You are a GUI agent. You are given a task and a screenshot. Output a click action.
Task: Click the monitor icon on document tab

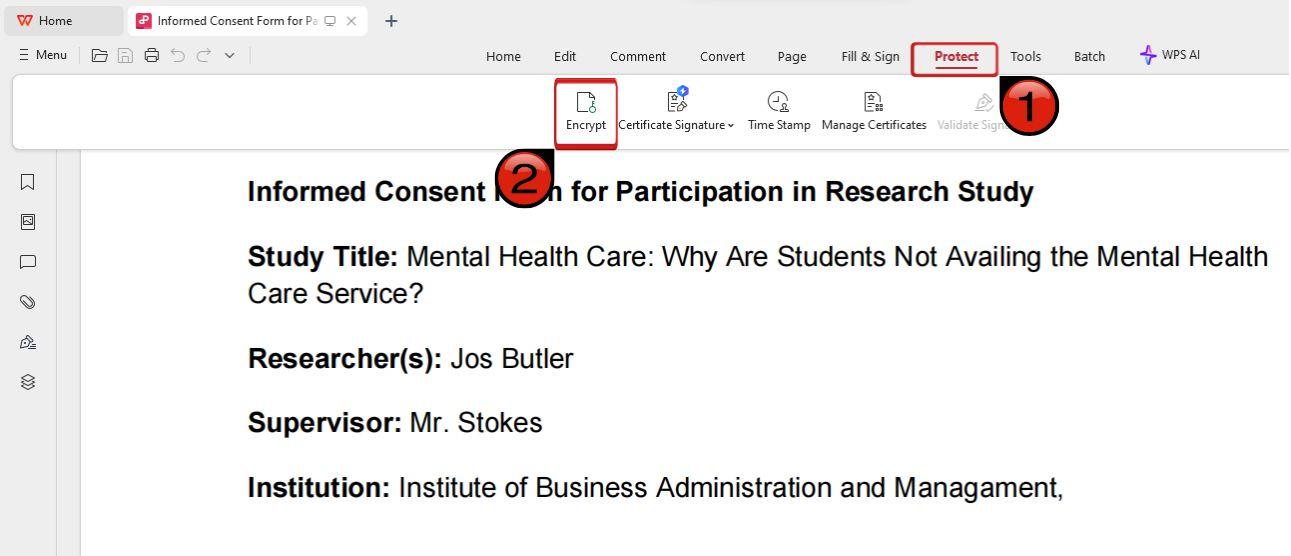click(x=330, y=20)
